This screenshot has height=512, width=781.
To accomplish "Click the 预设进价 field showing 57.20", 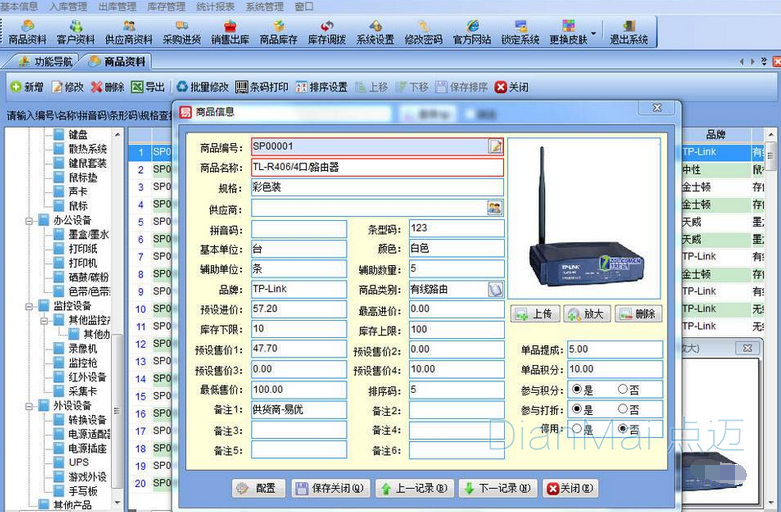I will pos(299,309).
